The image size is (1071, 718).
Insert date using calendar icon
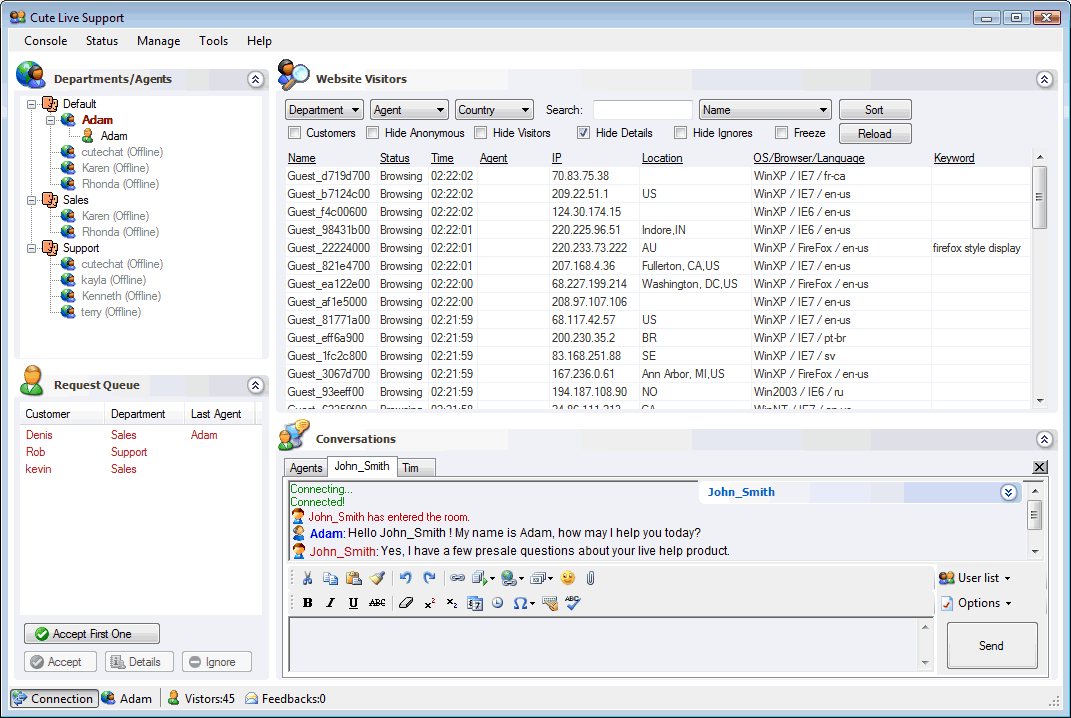[x=475, y=603]
